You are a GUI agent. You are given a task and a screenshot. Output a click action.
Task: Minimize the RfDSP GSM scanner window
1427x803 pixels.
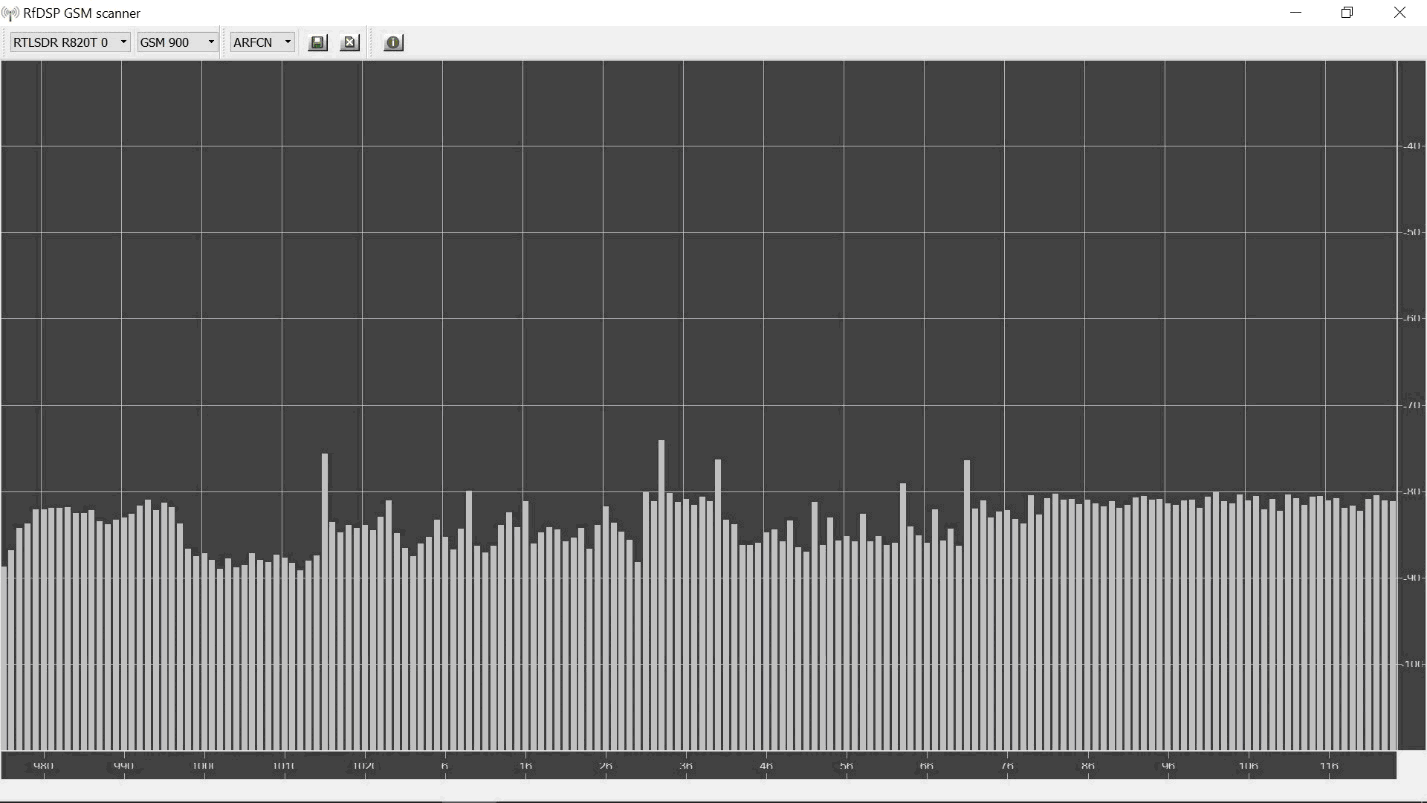click(x=1296, y=13)
